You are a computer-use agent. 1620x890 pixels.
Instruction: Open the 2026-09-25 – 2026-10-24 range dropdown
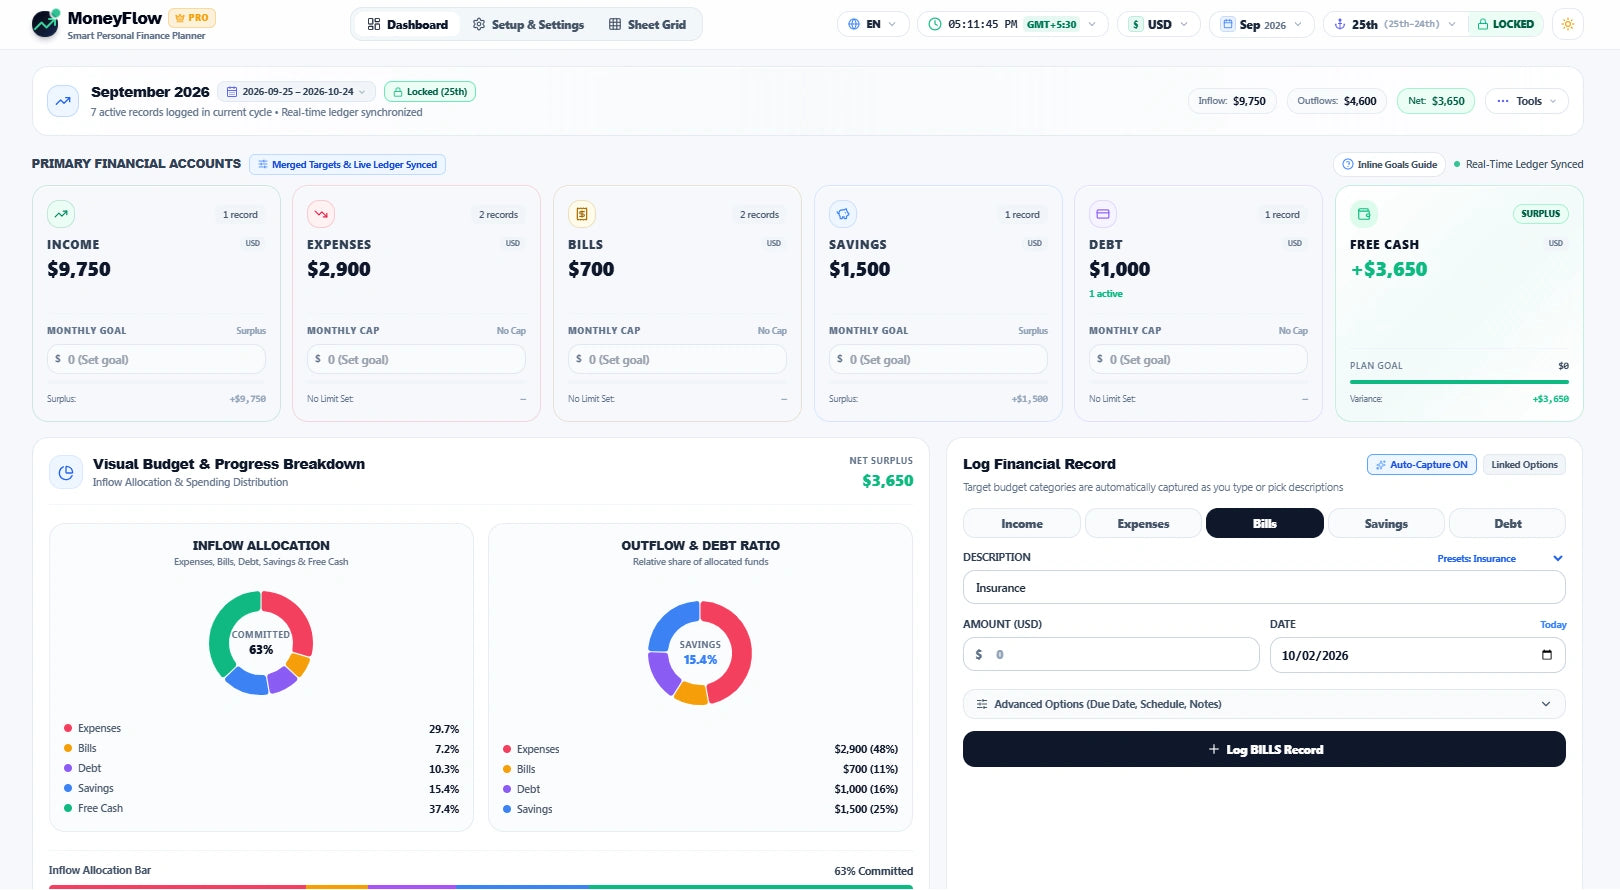click(296, 91)
